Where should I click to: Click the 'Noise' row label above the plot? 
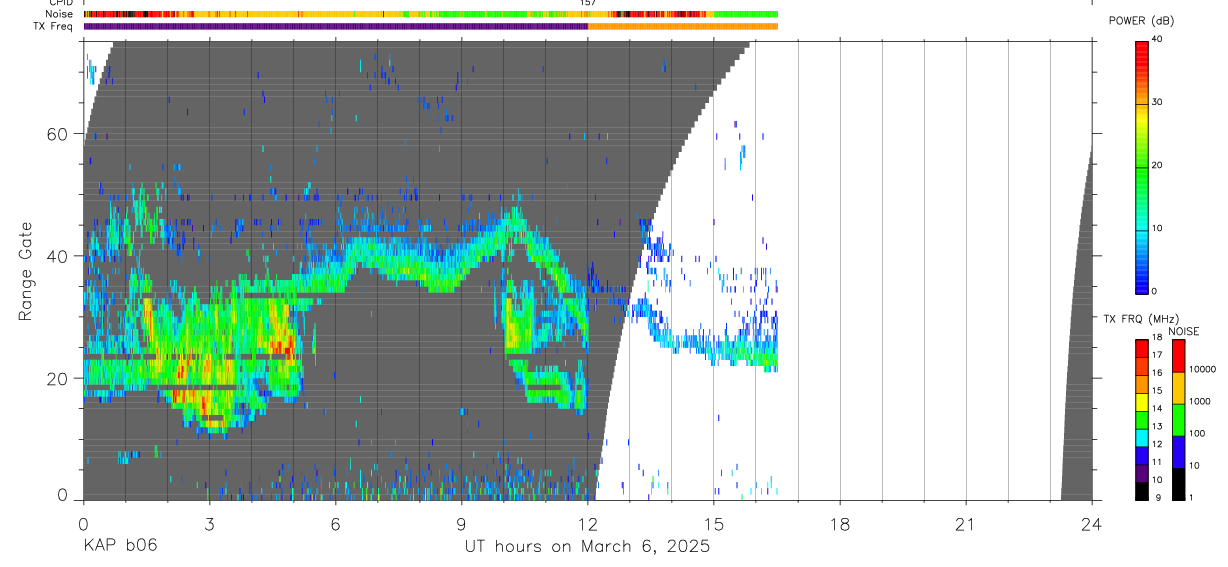click(60, 14)
